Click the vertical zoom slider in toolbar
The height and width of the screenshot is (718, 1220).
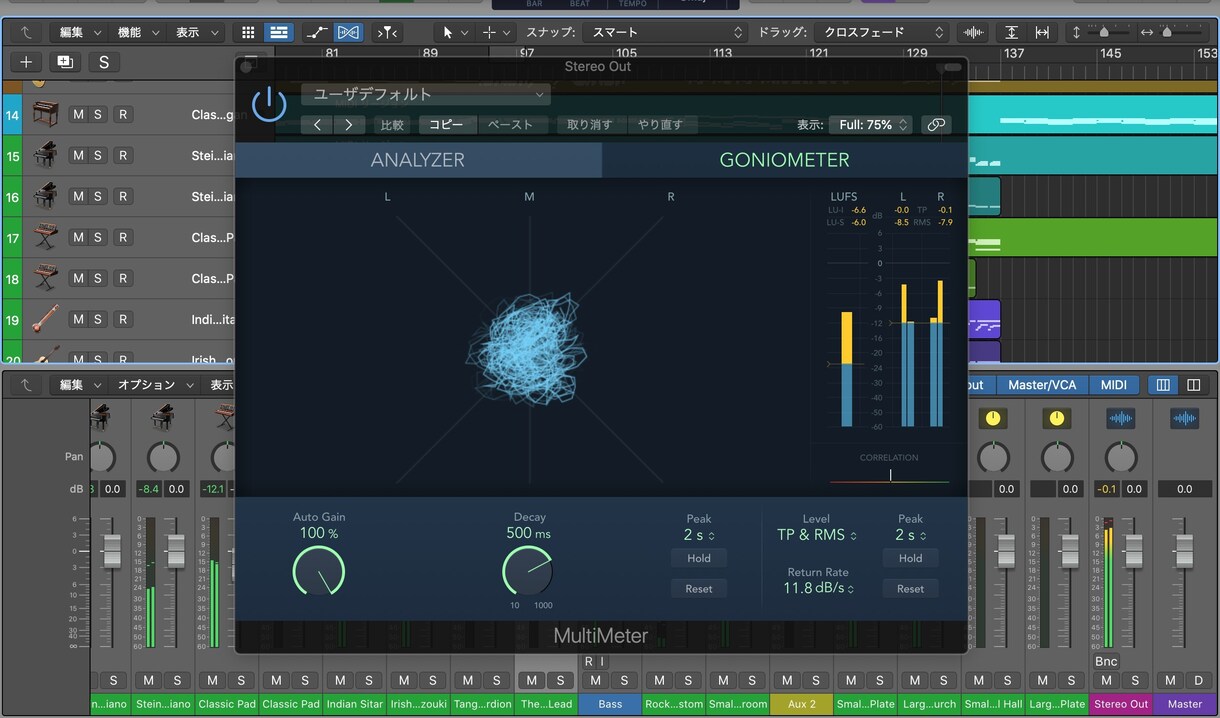point(1106,33)
